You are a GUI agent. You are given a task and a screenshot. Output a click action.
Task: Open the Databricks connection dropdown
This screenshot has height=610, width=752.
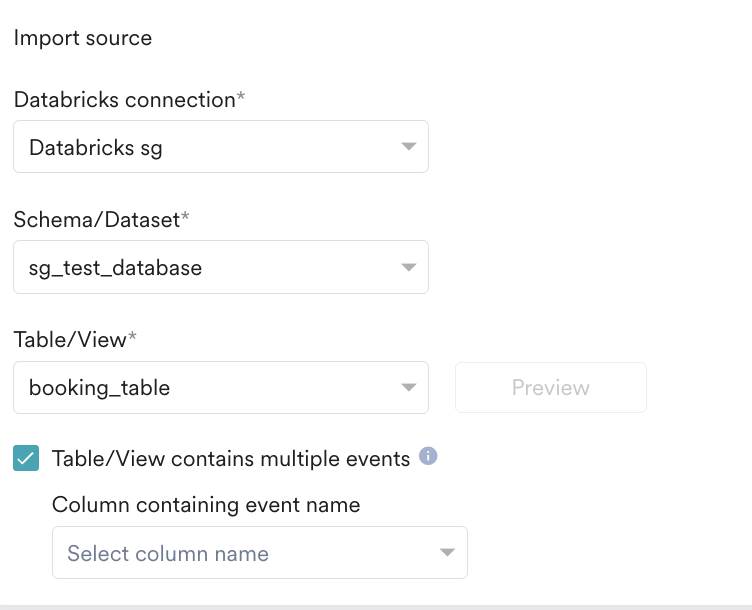tap(220, 147)
